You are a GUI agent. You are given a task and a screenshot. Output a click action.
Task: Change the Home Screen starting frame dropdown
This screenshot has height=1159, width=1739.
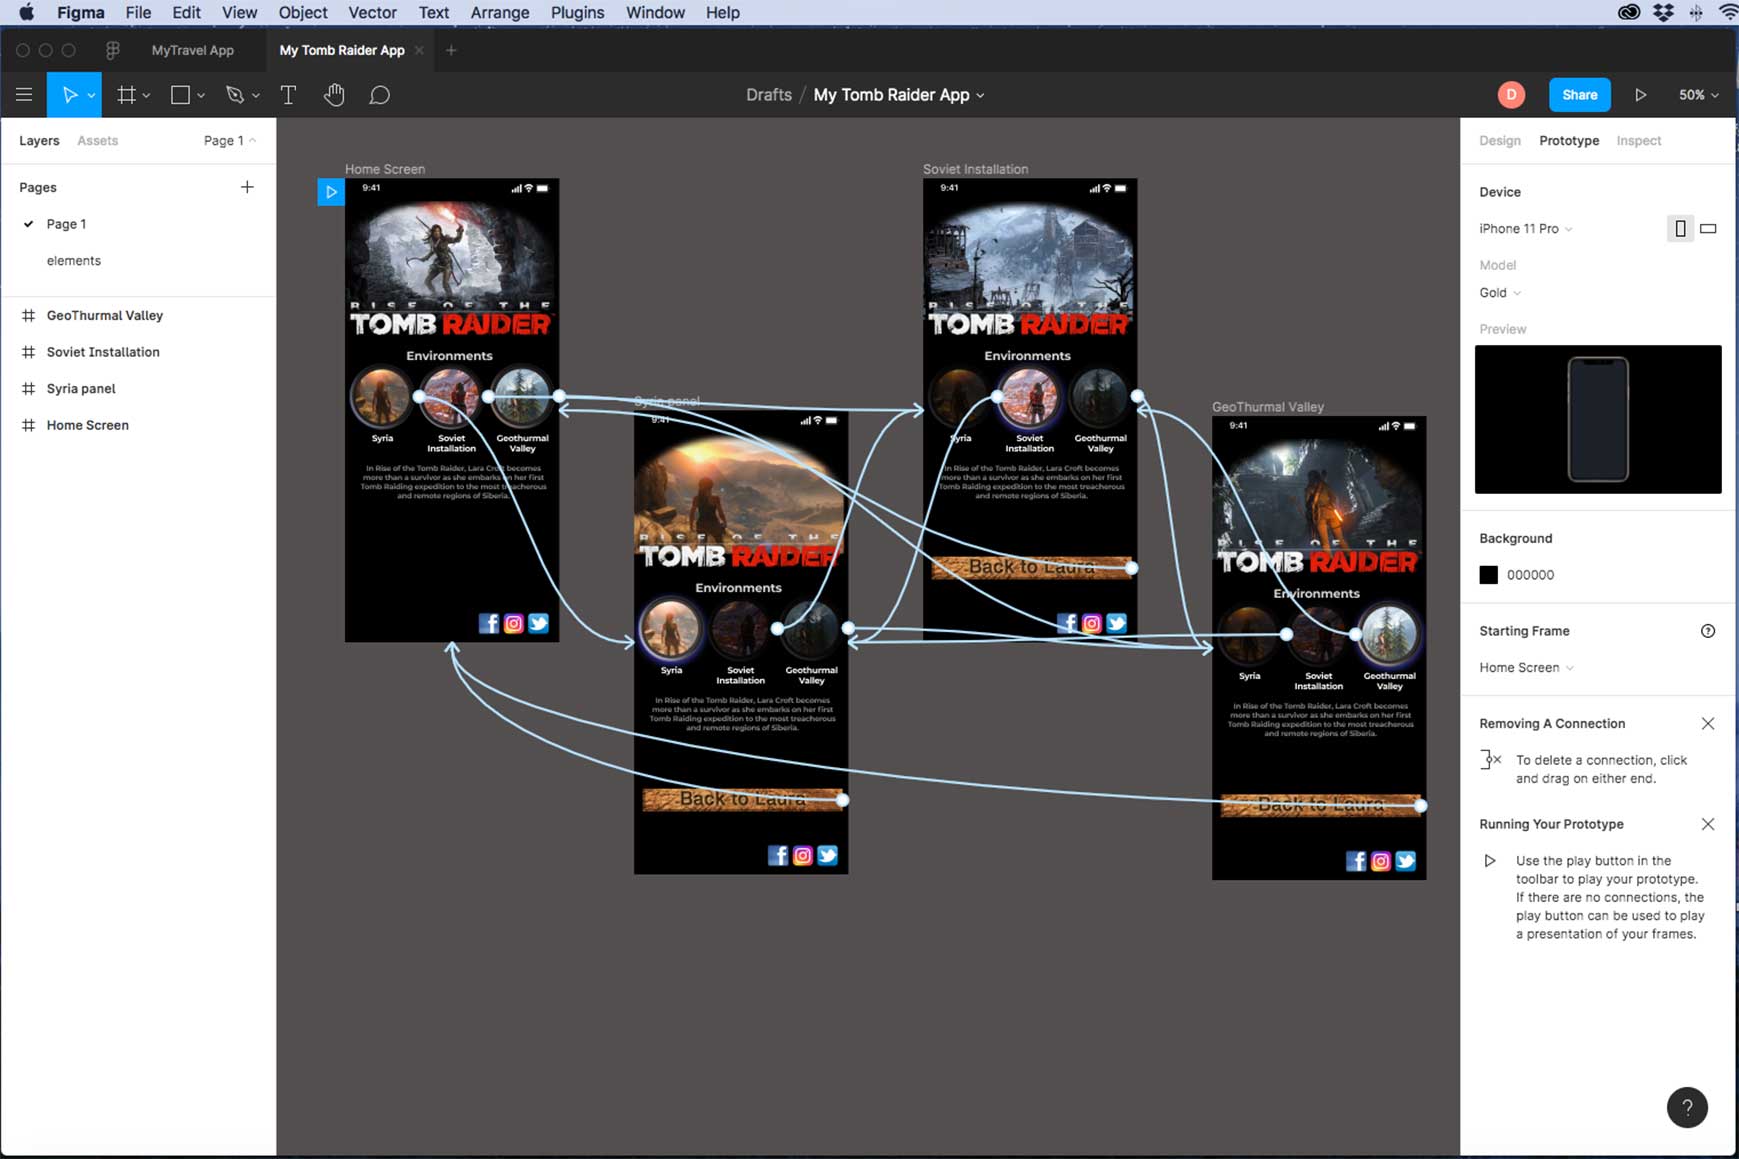coord(1527,668)
